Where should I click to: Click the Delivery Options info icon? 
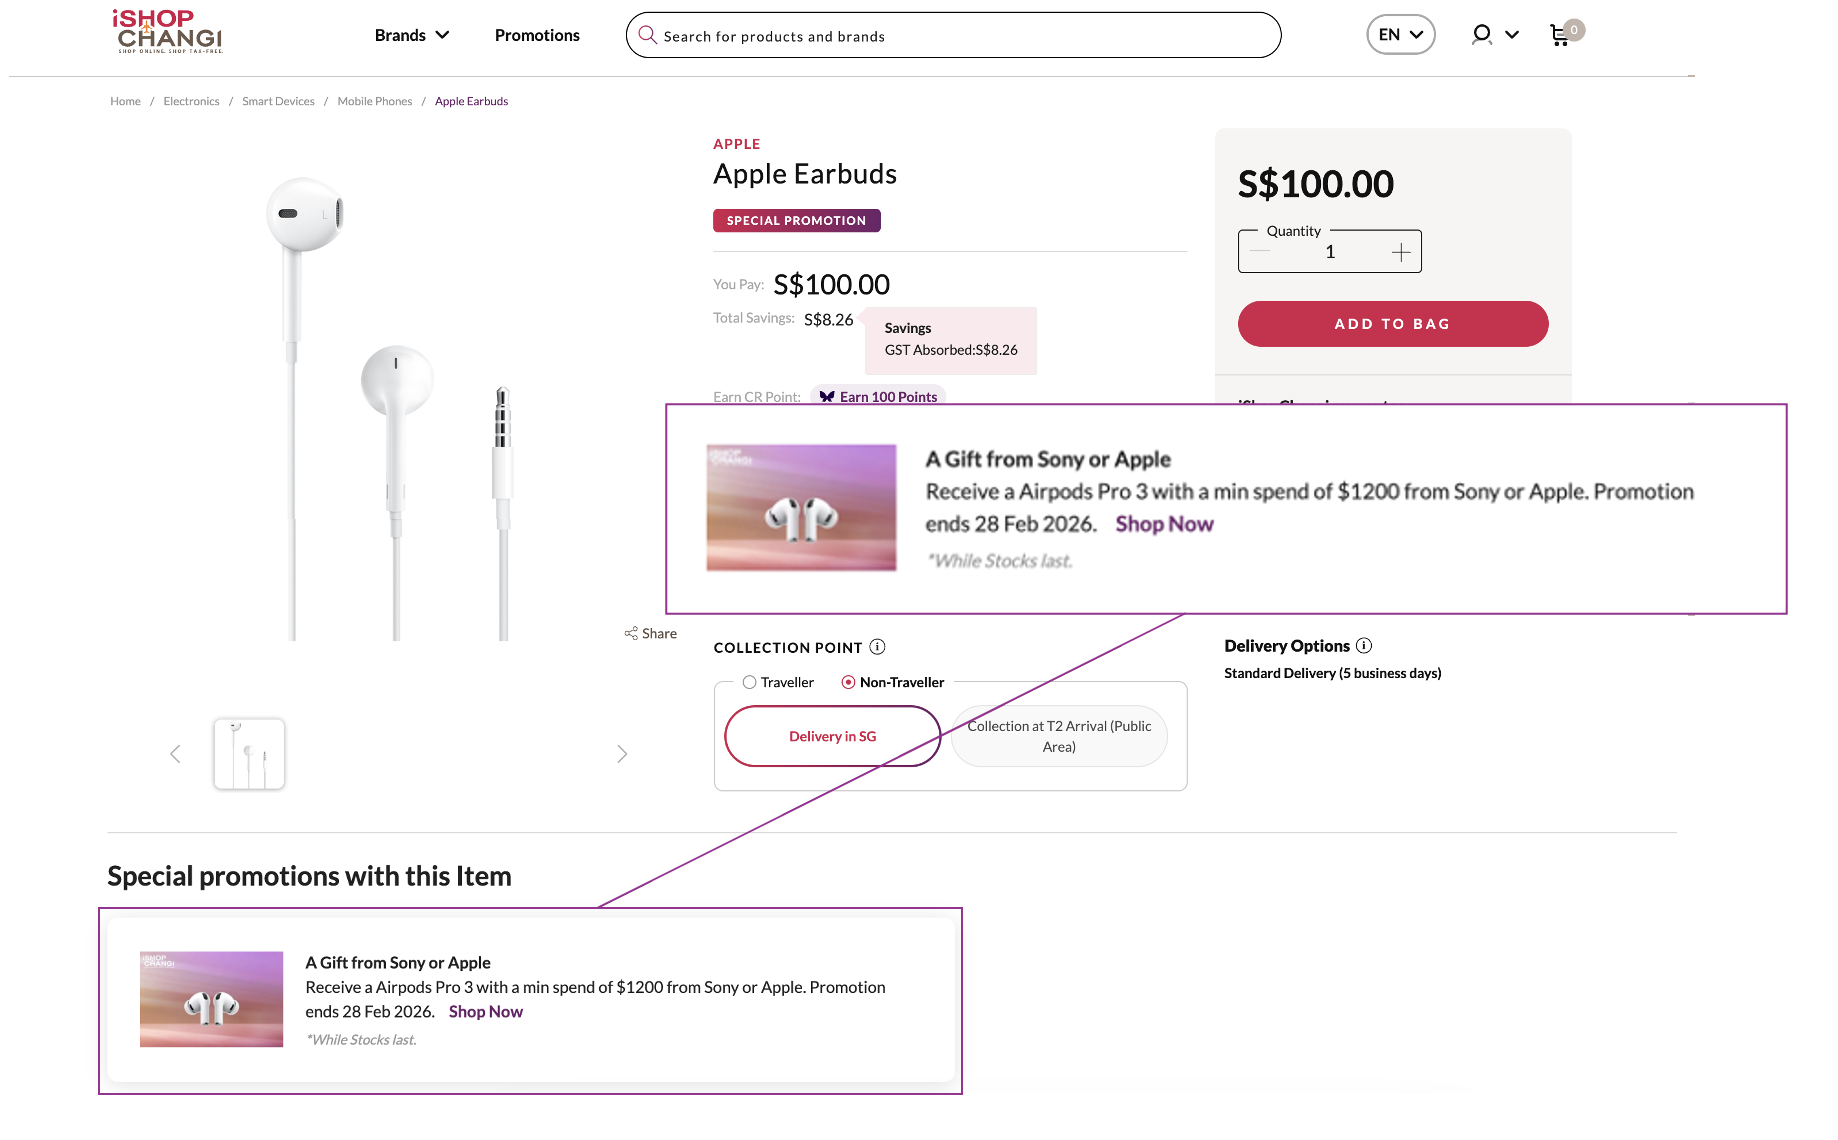coord(1364,646)
